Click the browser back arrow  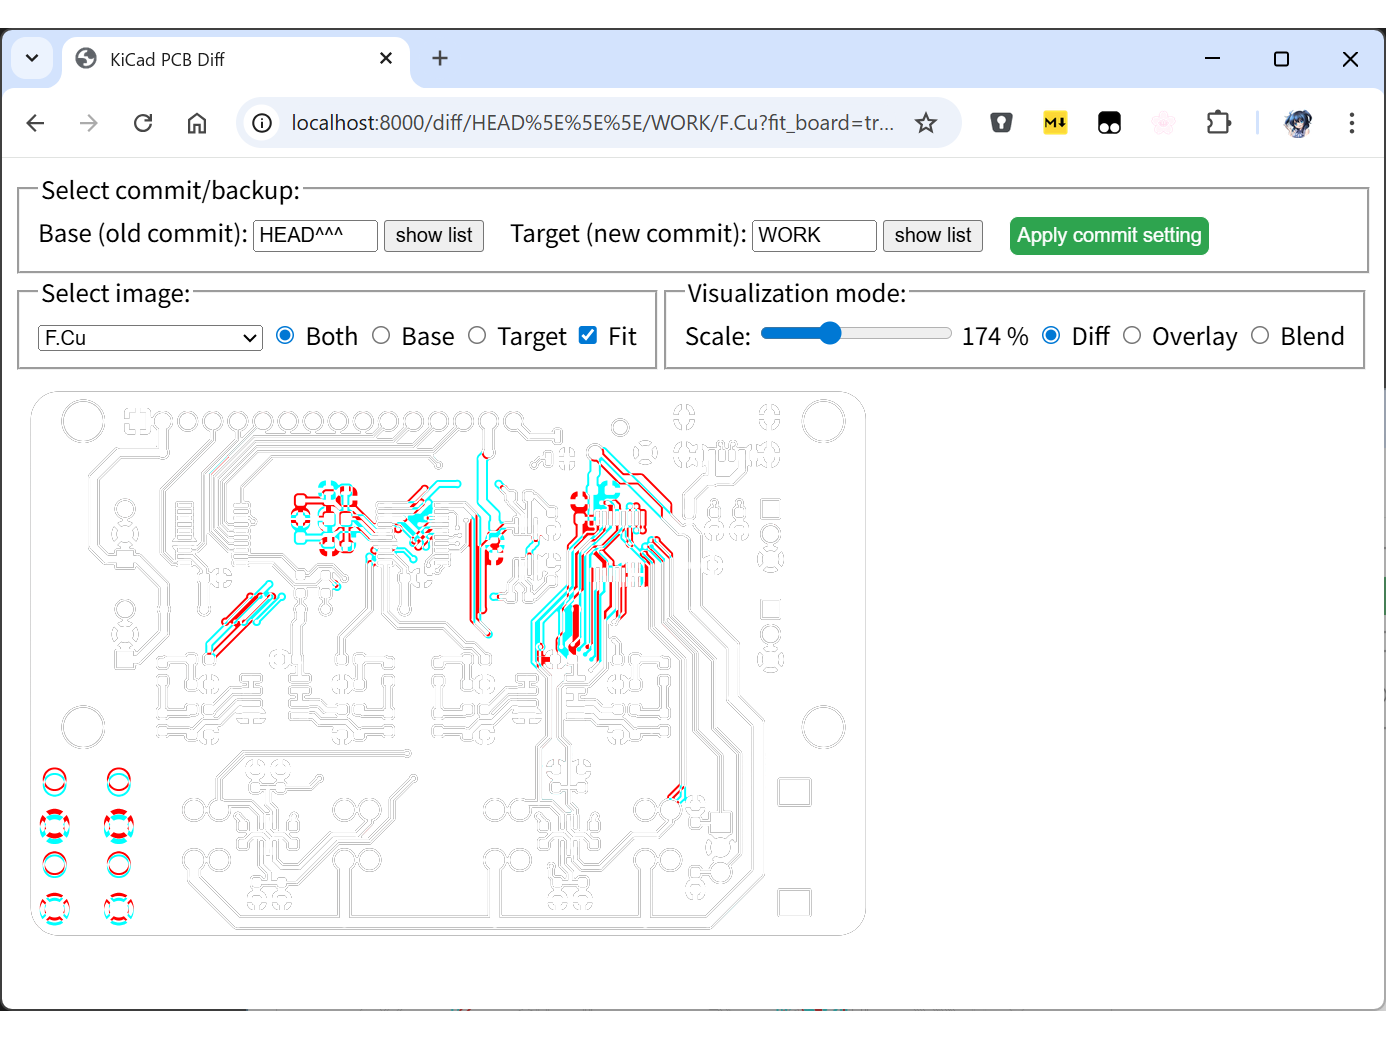click(36, 123)
